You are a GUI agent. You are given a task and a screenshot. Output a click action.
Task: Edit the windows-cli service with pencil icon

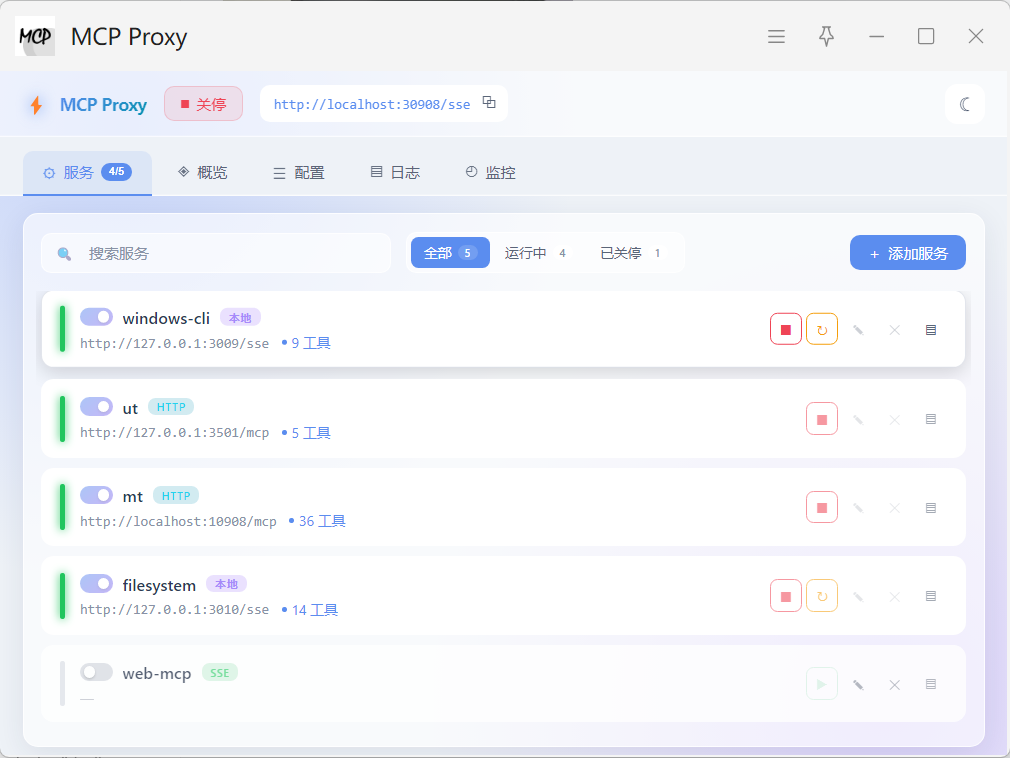coord(858,330)
